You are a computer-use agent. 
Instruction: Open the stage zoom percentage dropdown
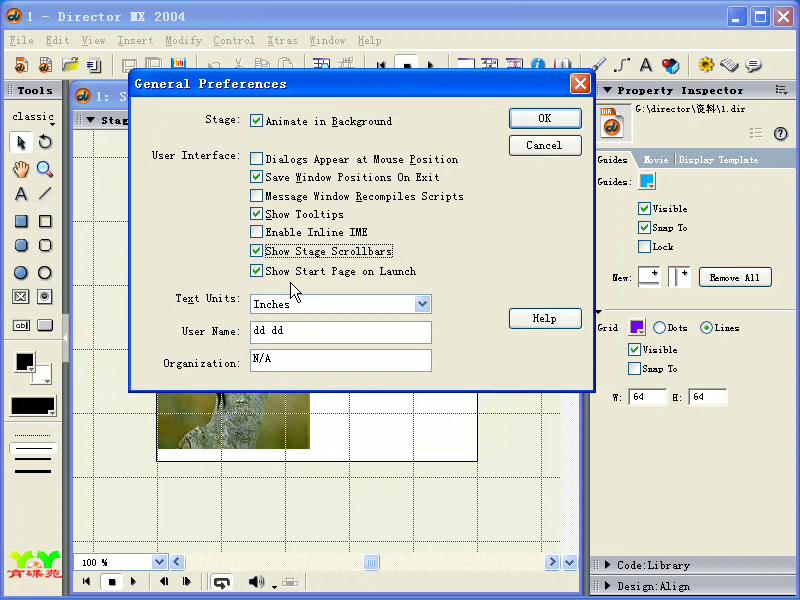click(159, 562)
